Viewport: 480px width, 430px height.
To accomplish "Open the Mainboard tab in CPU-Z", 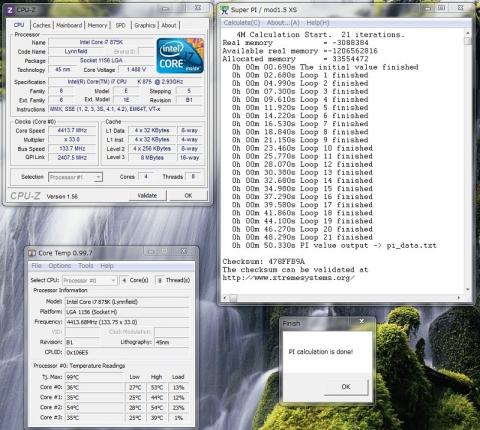I will tap(69, 25).
